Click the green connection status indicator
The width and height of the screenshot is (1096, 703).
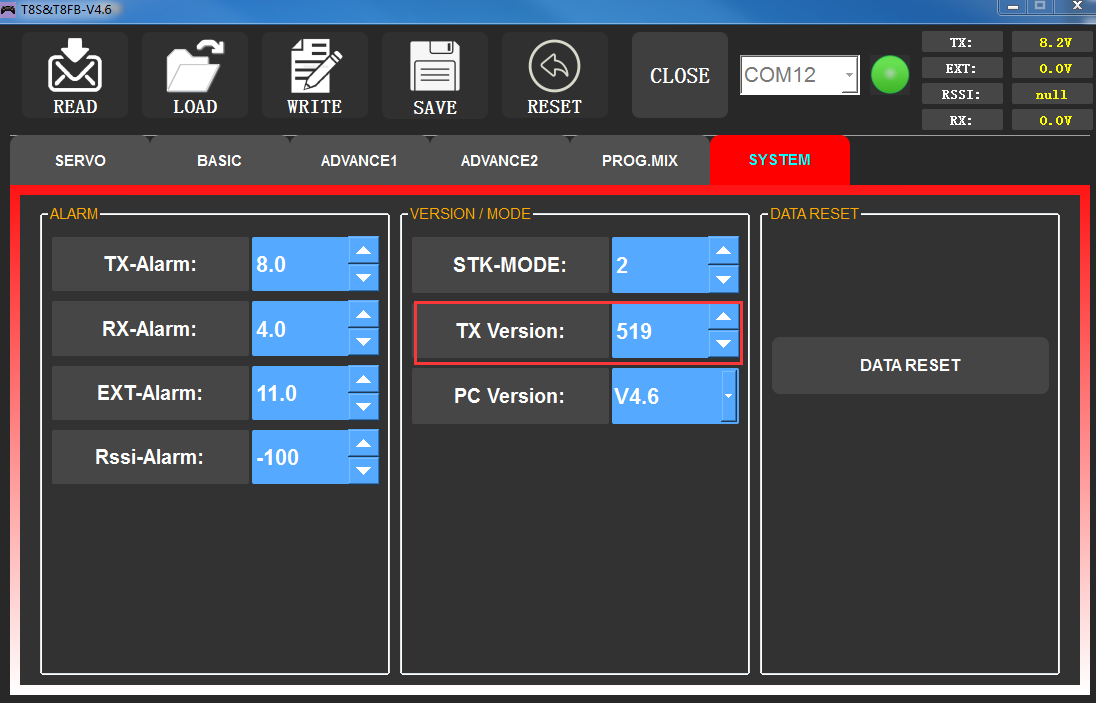[890, 75]
